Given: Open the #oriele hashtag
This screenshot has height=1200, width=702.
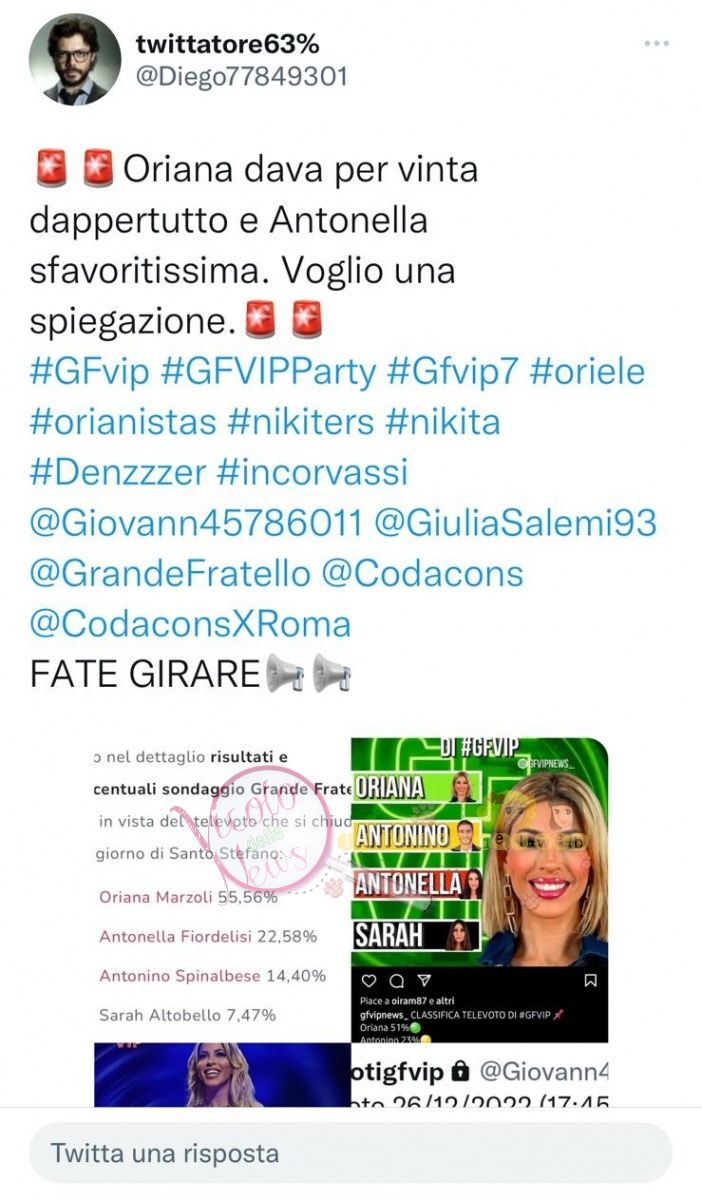Looking at the screenshot, I should pos(588,372).
